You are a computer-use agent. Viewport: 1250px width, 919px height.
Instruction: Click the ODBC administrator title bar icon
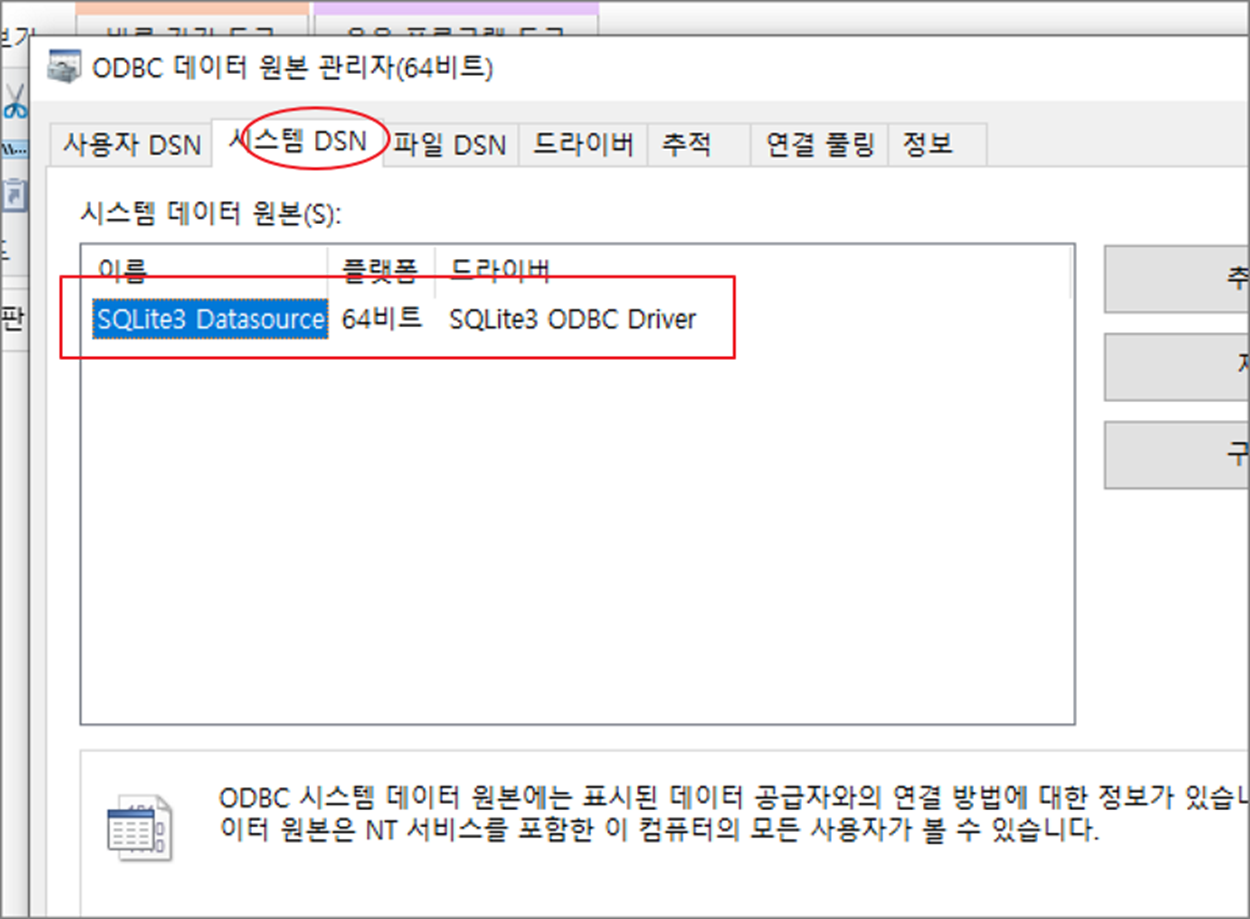coord(64,68)
